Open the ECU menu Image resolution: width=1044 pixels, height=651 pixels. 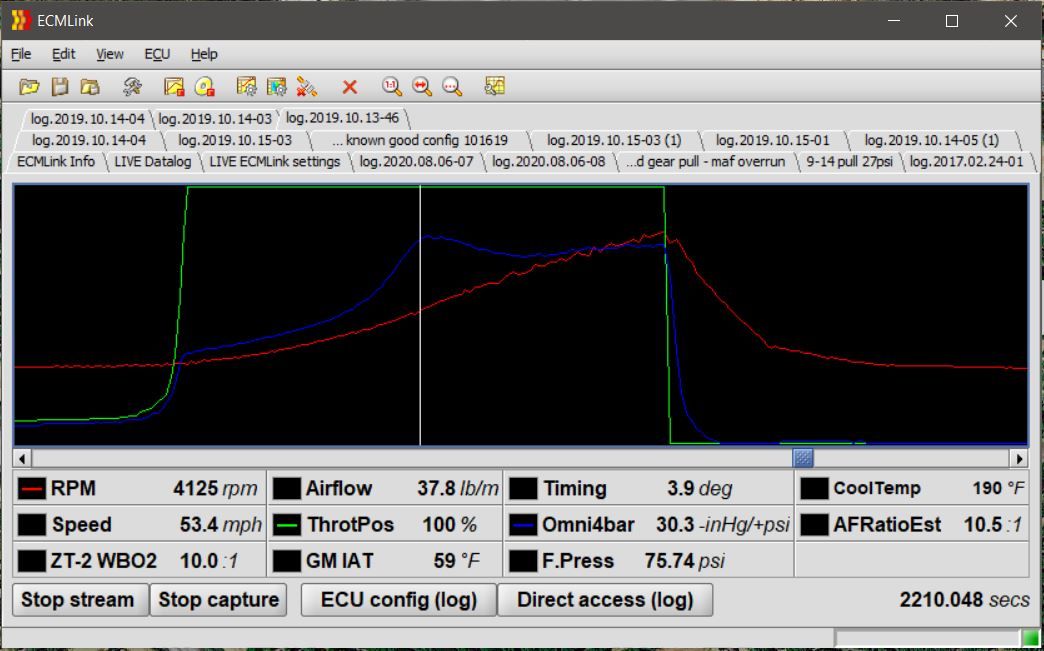[157, 54]
